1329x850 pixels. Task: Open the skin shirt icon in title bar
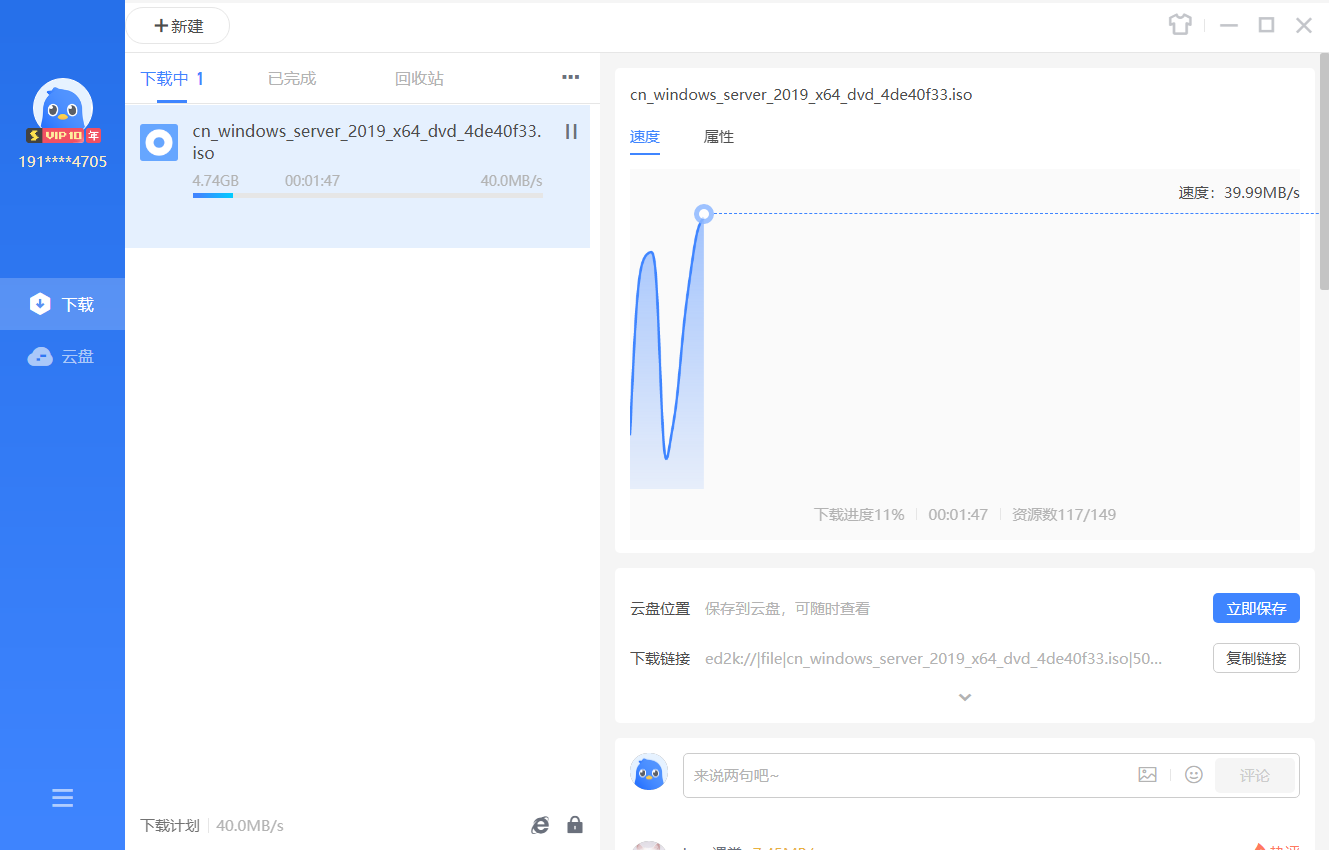1180,25
